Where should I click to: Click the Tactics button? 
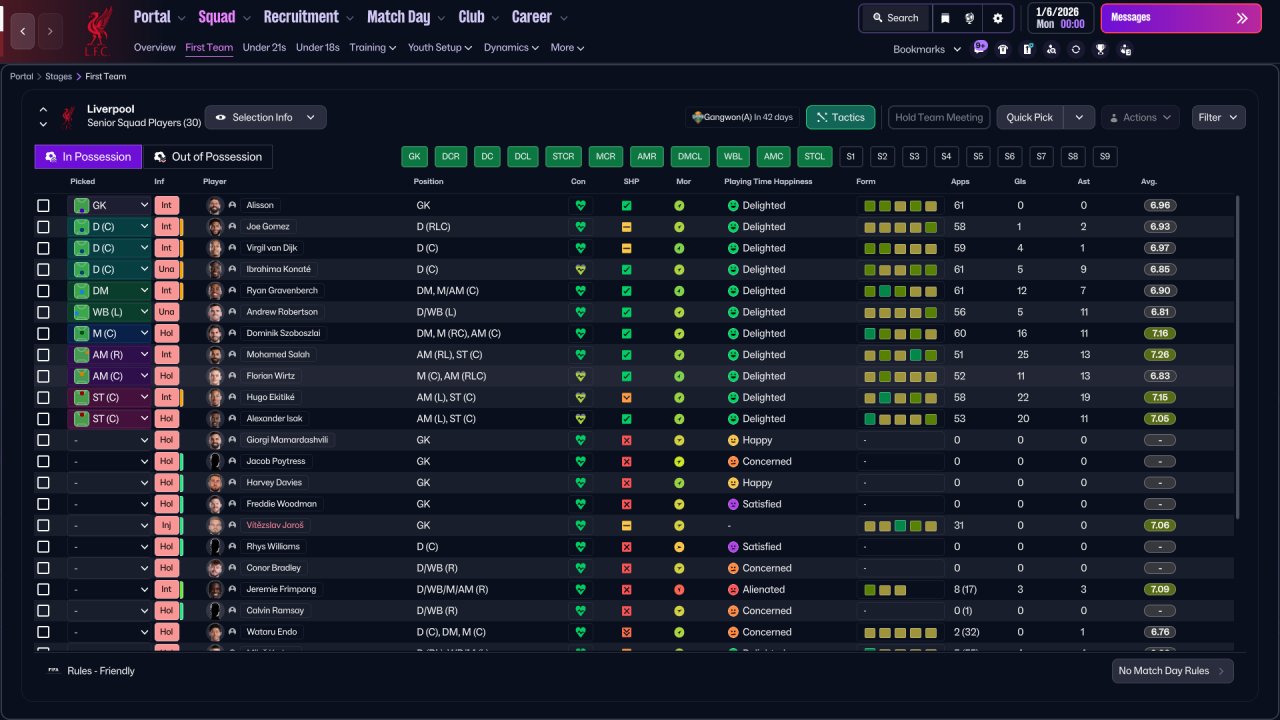pyautogui.click(x=840, y=118)
